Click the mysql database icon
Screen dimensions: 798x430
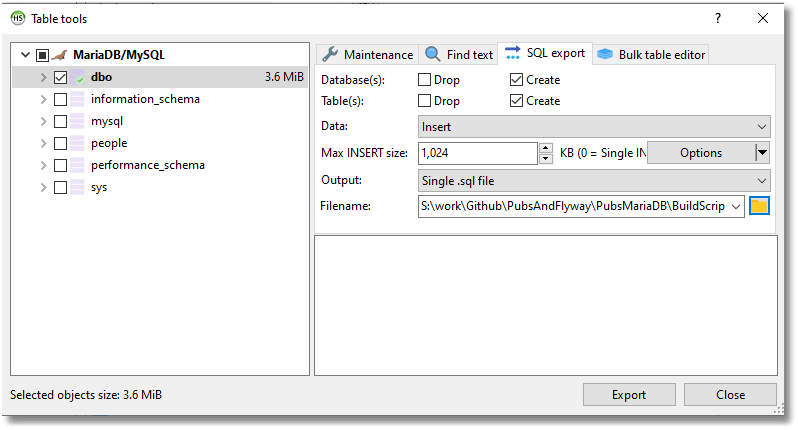pyautogui.click(x=77, y=121)
